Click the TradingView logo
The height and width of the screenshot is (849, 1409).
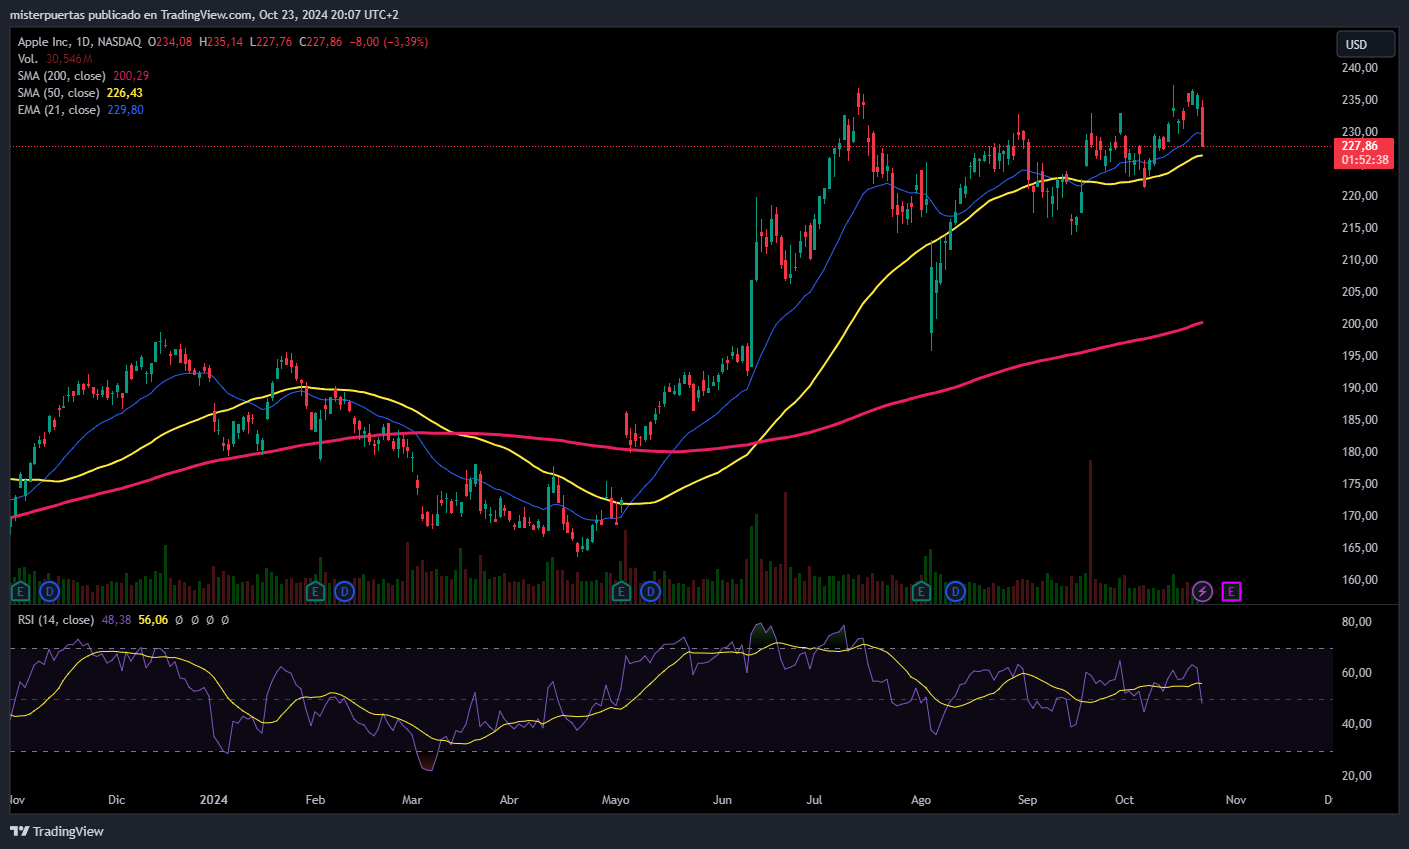(57, 831)
